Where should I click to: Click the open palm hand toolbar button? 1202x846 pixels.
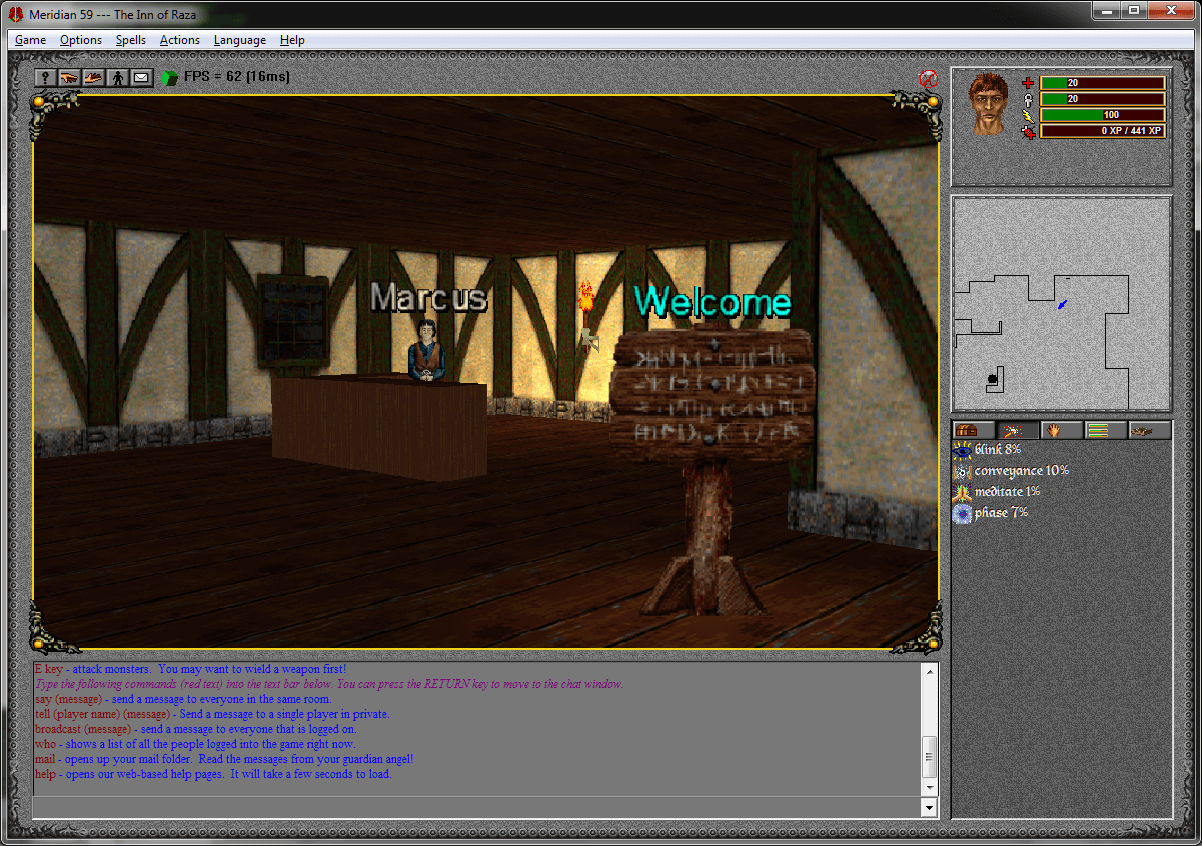click(x=94, y=77)
